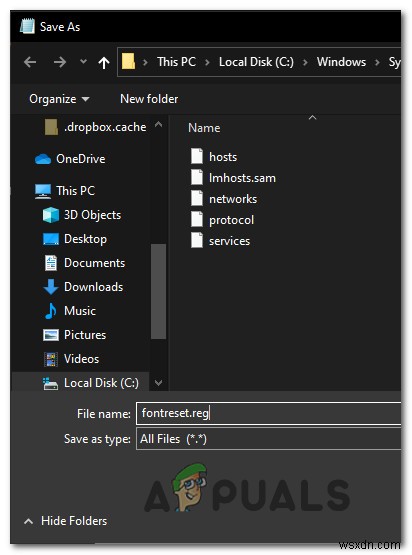
Task: Click the Local Disk (C:) drive icon
Action: pos(50,383)
